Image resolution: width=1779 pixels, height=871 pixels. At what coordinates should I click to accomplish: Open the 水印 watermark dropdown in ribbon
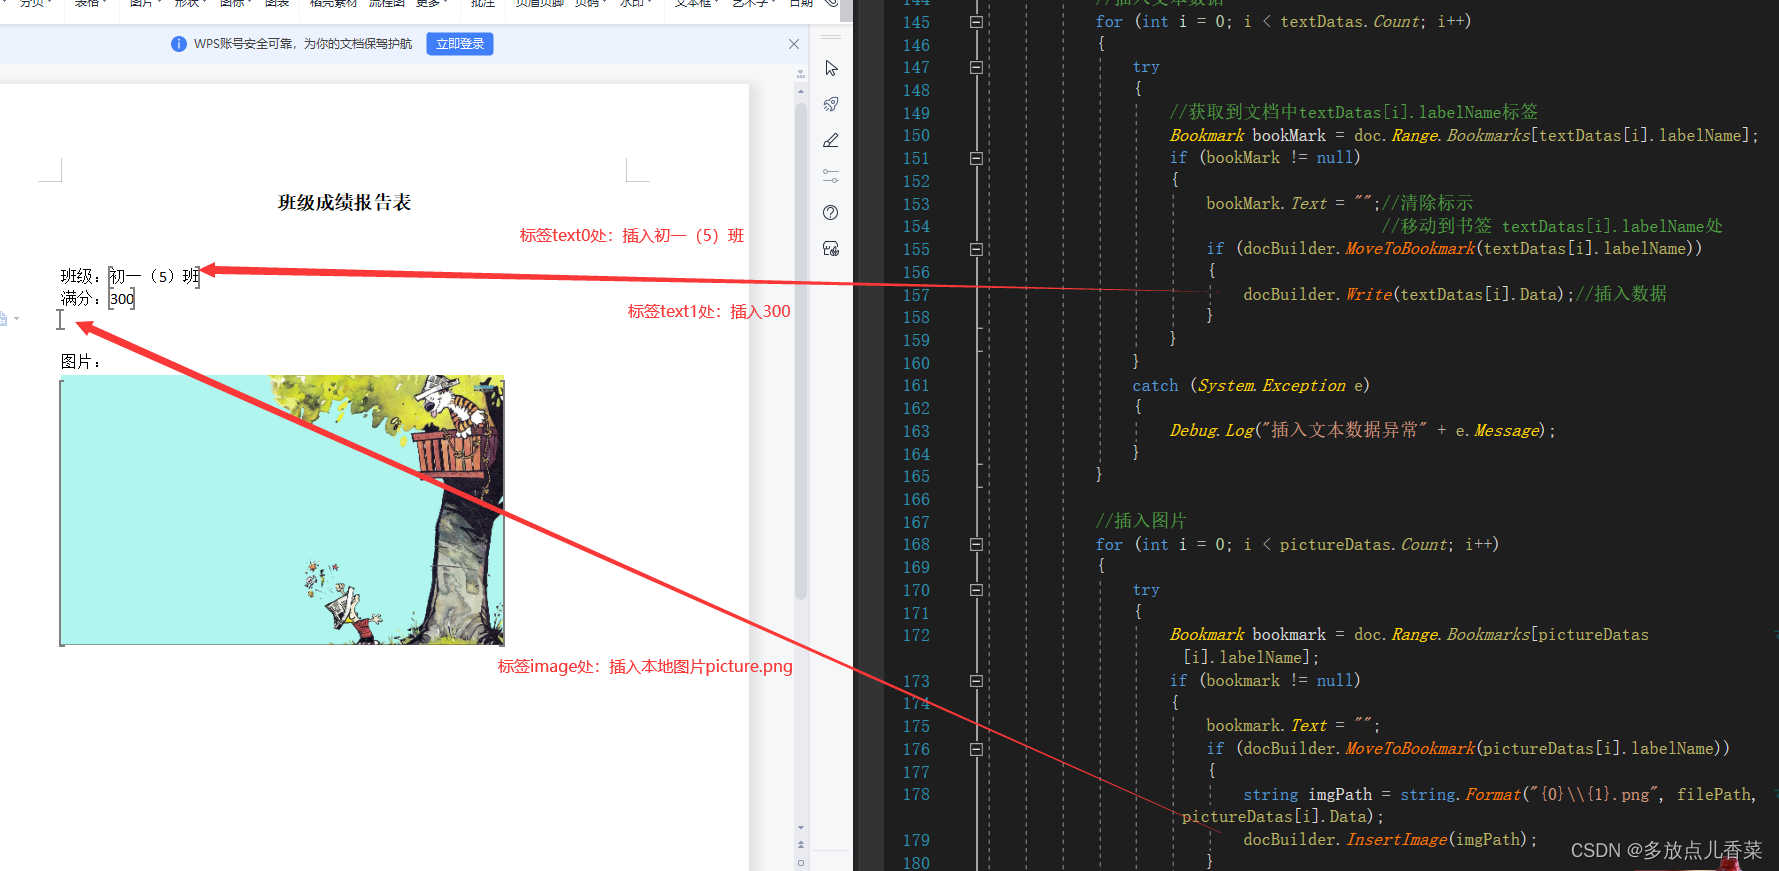pyautogui.click(x=635, y=4)
